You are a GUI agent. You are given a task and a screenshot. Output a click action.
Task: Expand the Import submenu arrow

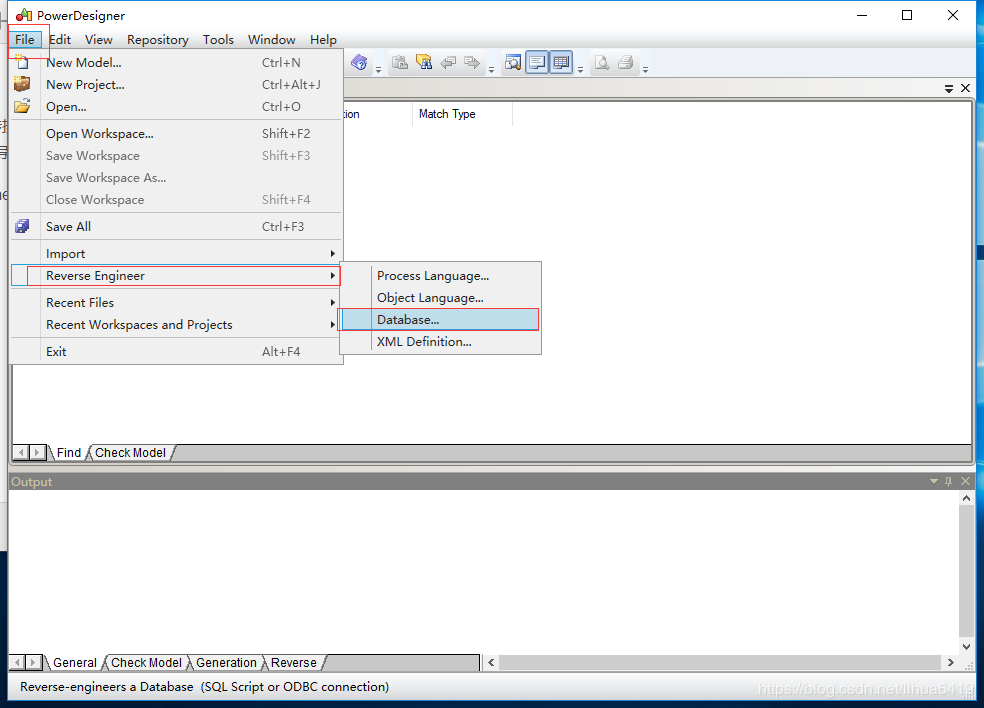pos(333,253)
